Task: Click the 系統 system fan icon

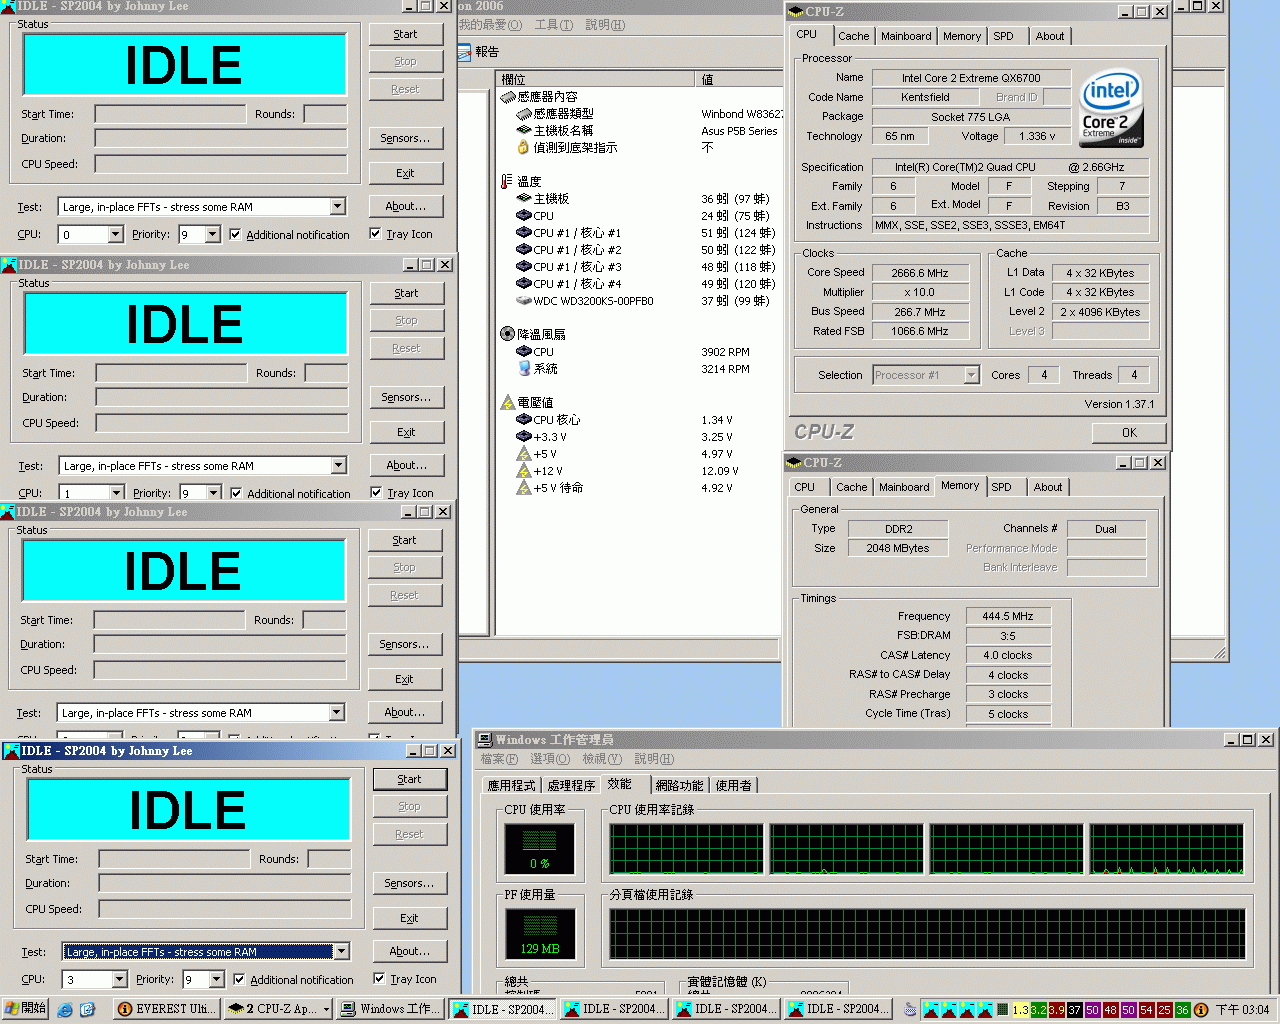Action: click(x=524, y=369)
